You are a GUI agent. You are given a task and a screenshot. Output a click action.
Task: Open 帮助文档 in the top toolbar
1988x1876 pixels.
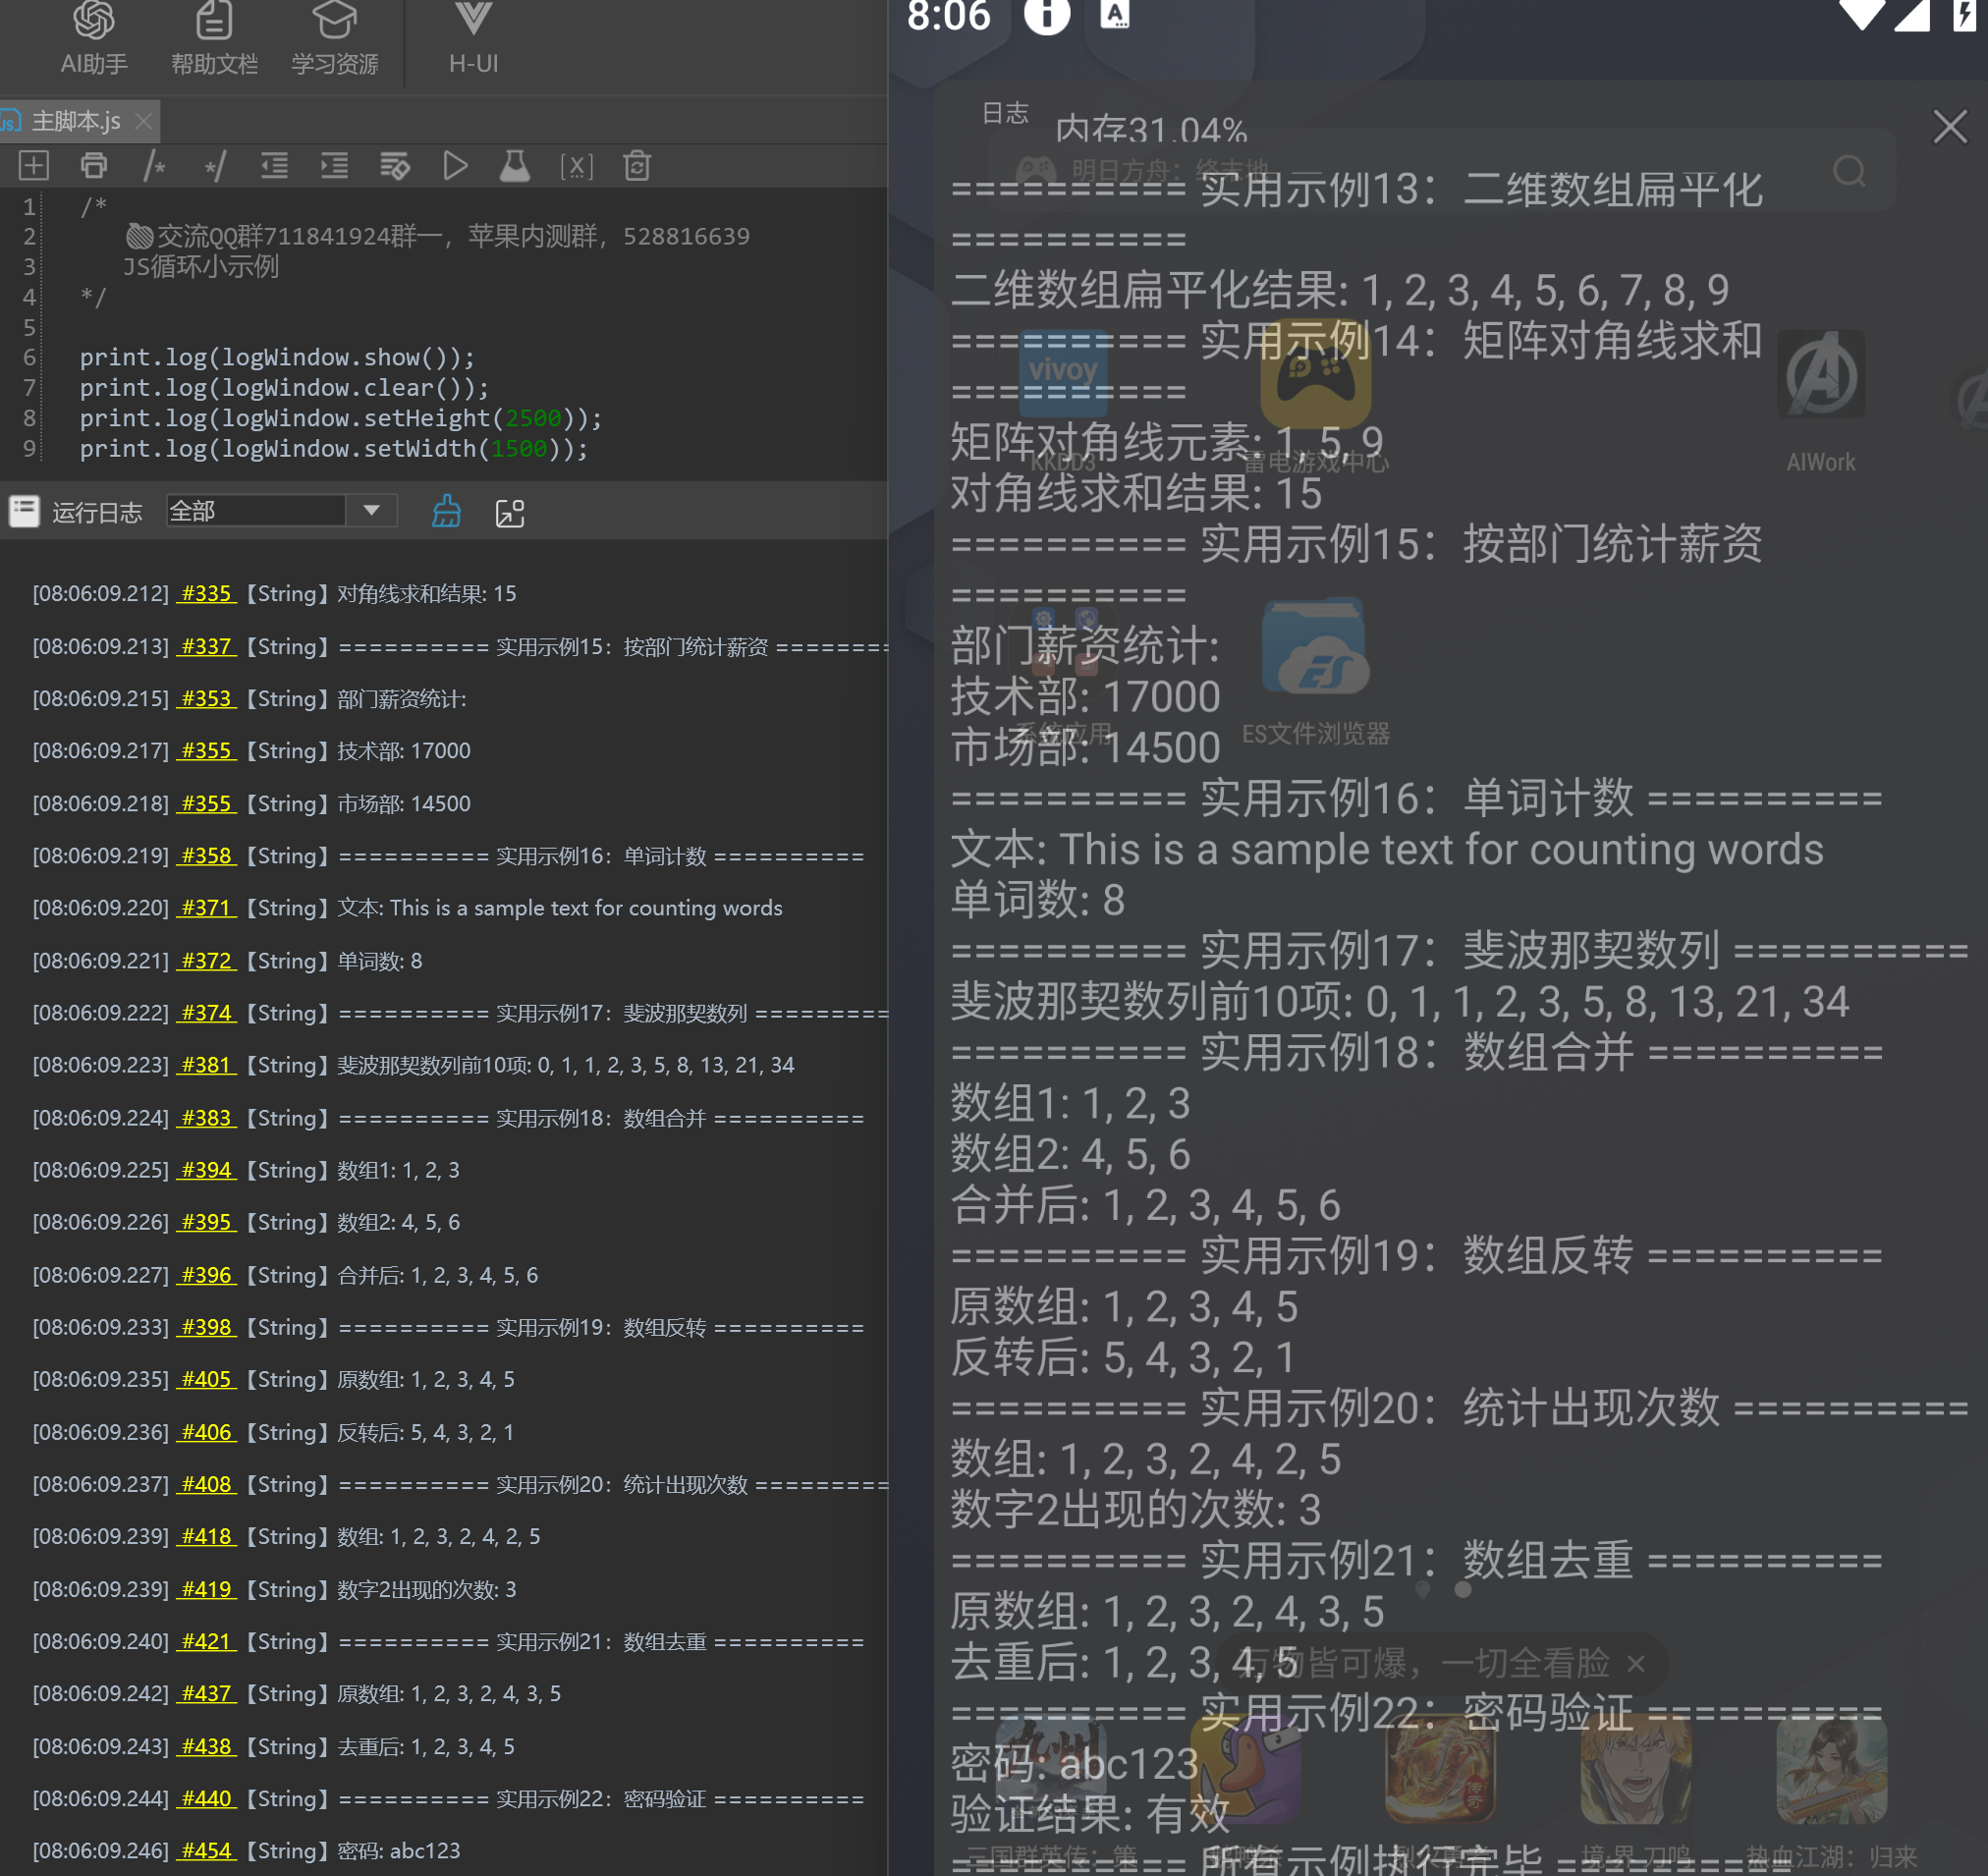[x=214, y=40]
